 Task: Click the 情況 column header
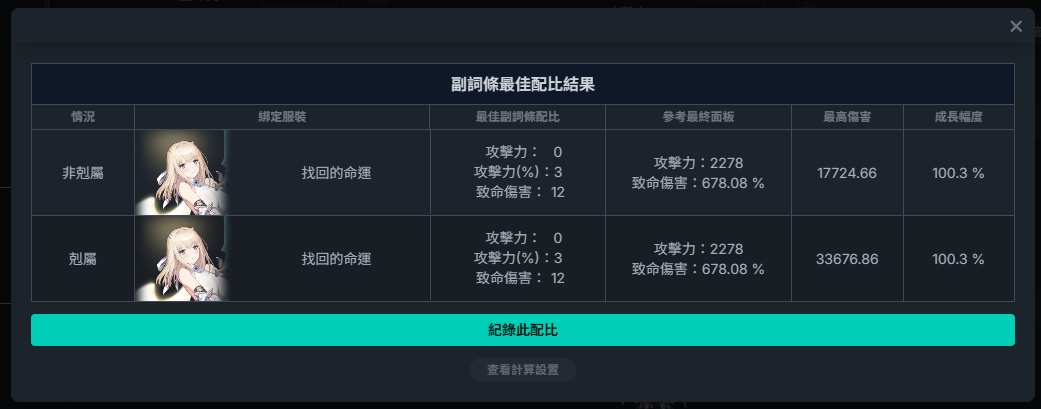(83, 117)
